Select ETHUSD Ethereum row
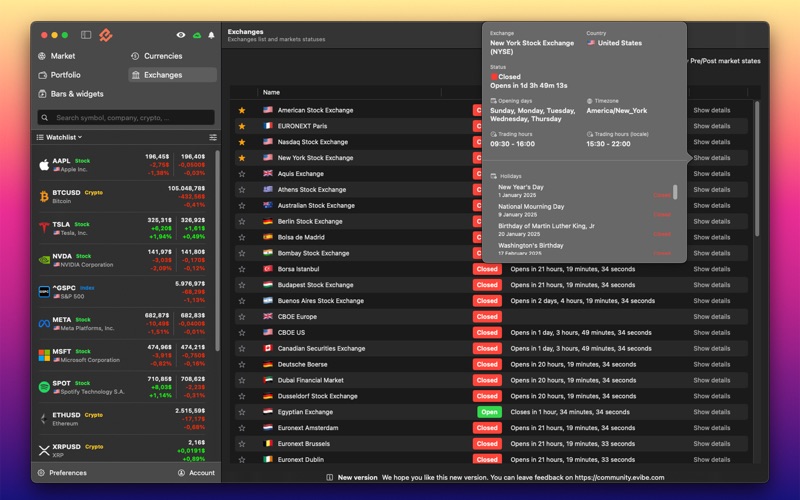This screenshot has width=800, height=500. 122,419
